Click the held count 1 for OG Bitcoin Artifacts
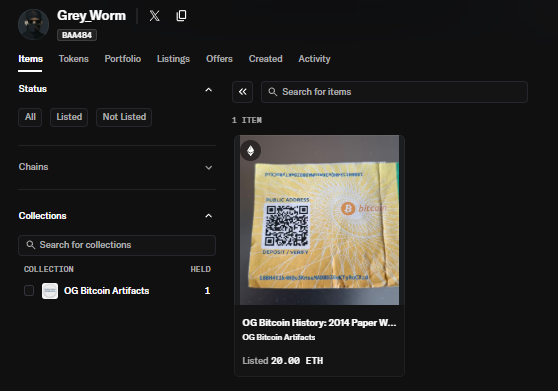Screen dimensions: 558x391 coord(207,291)
